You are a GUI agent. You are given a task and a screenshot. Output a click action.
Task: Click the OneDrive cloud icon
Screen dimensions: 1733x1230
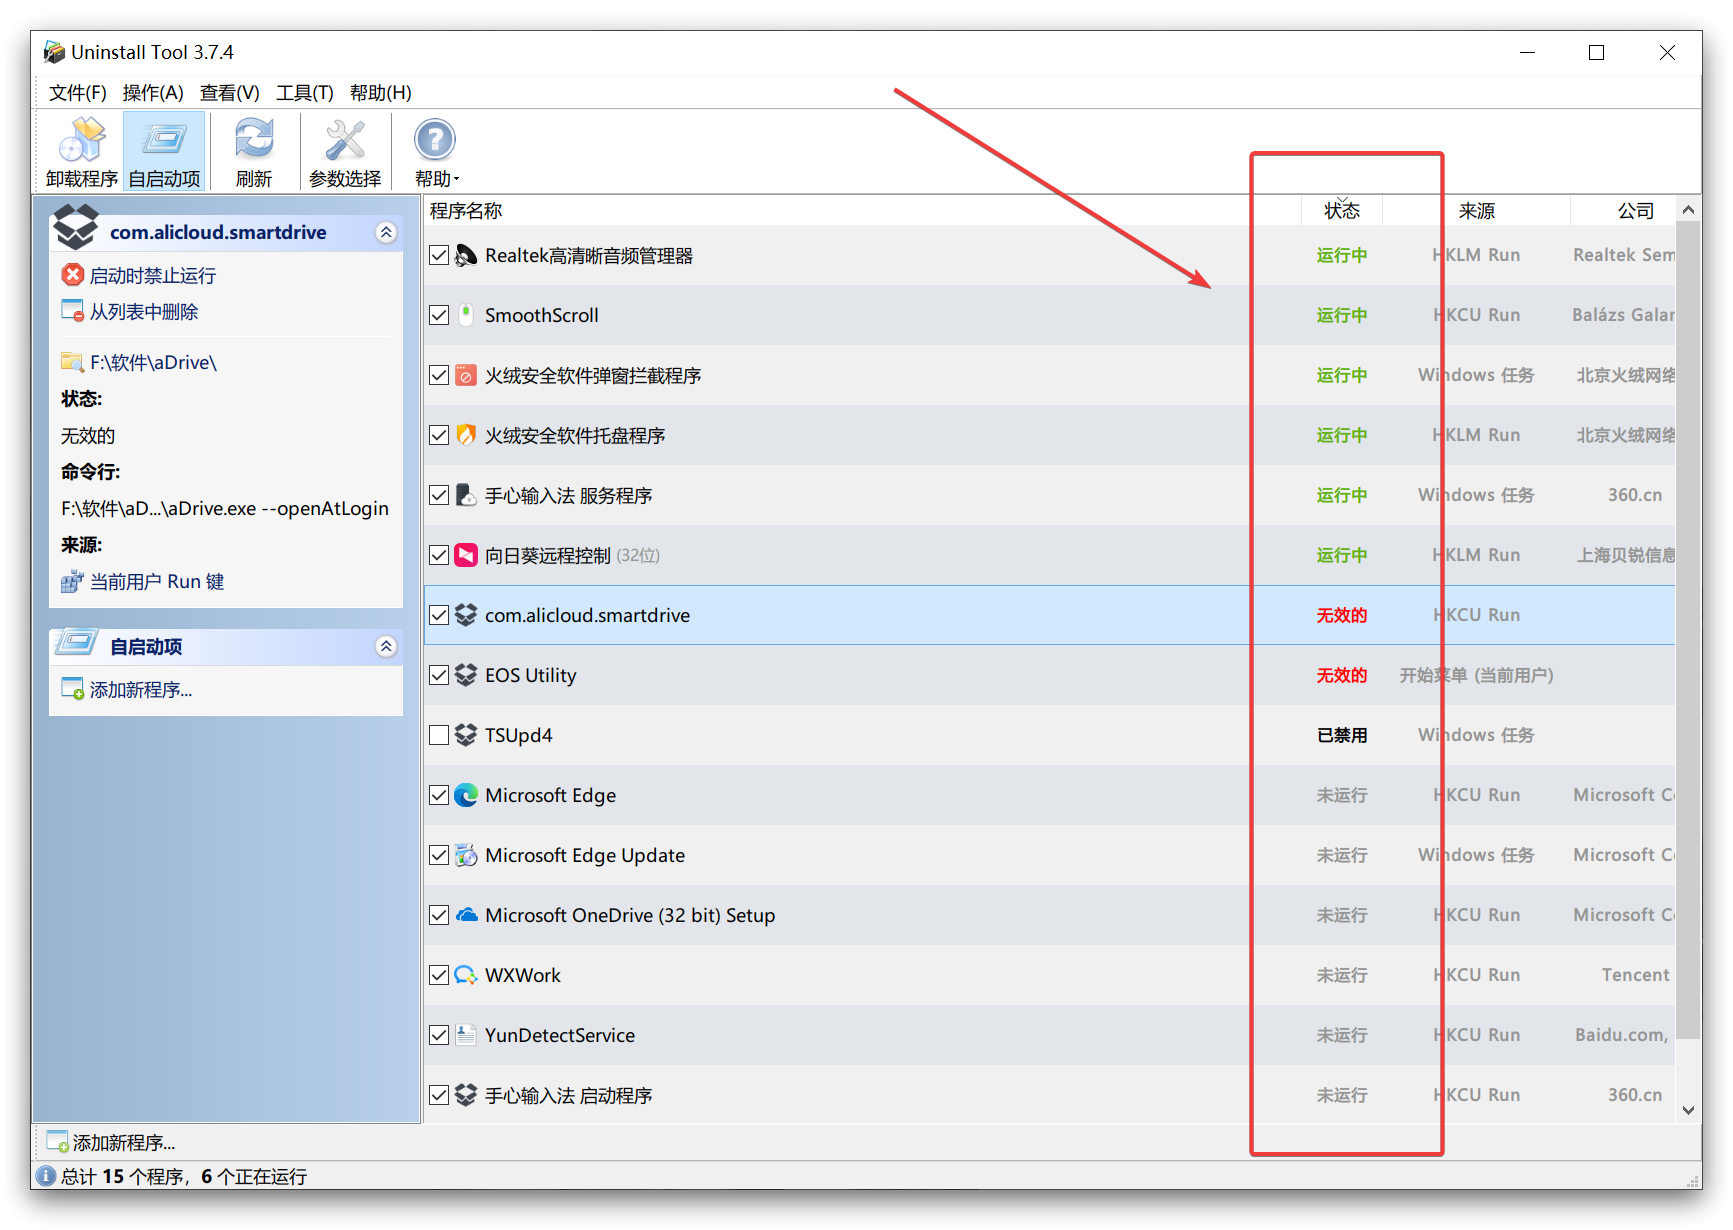point(466,915)
